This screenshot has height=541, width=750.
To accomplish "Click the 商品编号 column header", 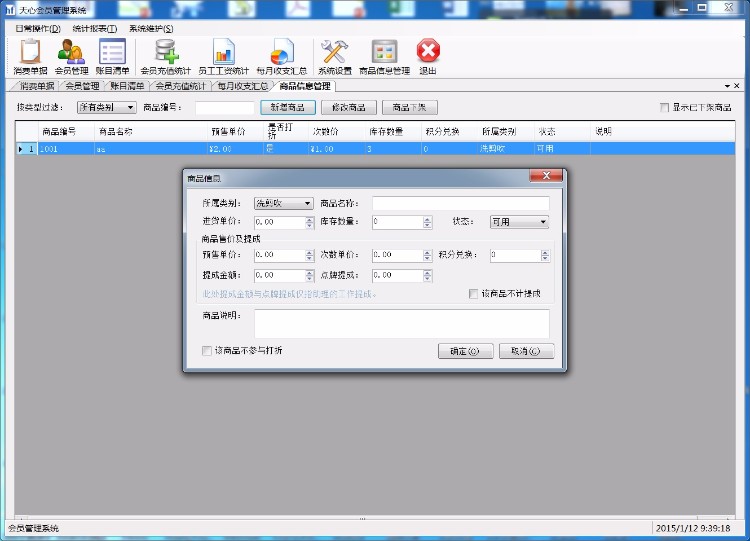I will tap(66, 132).
